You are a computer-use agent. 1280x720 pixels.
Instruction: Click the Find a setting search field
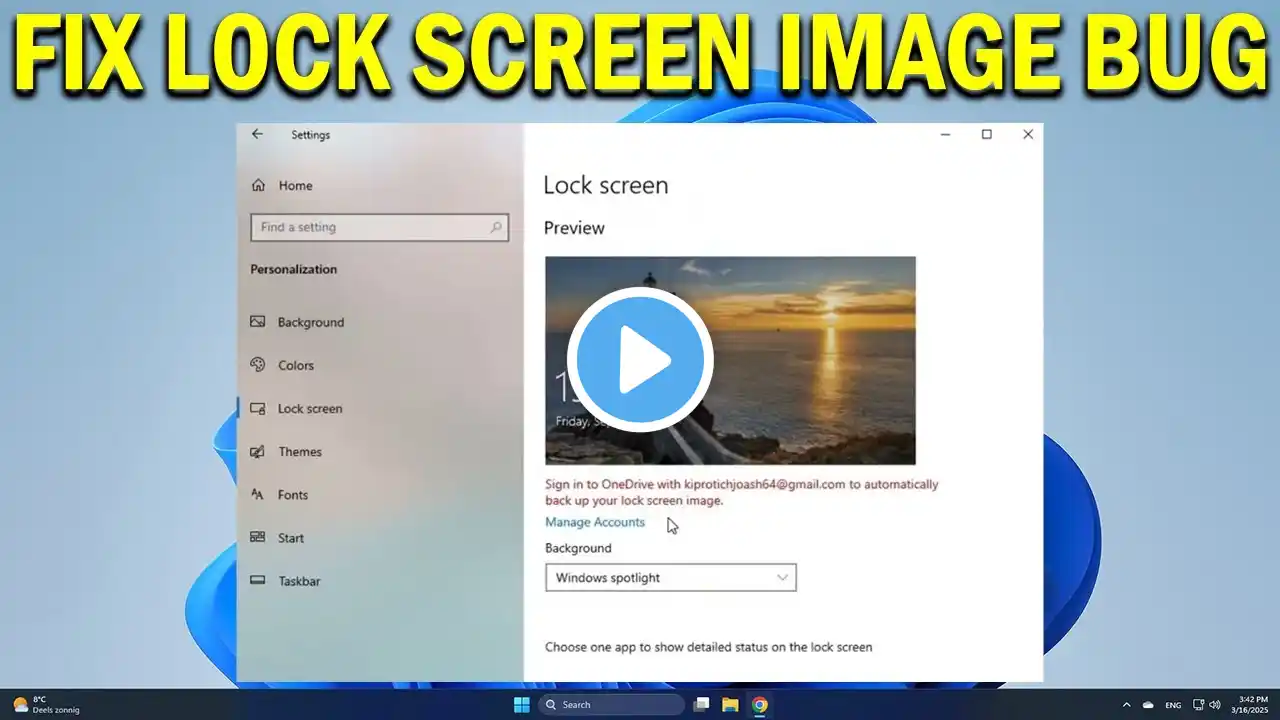379,227
